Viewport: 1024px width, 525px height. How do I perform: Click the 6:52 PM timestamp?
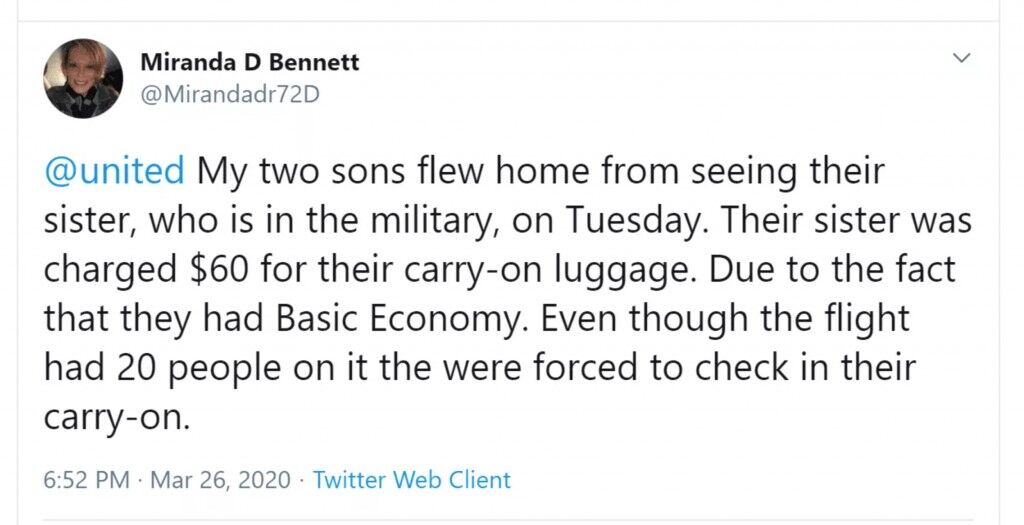87,480
